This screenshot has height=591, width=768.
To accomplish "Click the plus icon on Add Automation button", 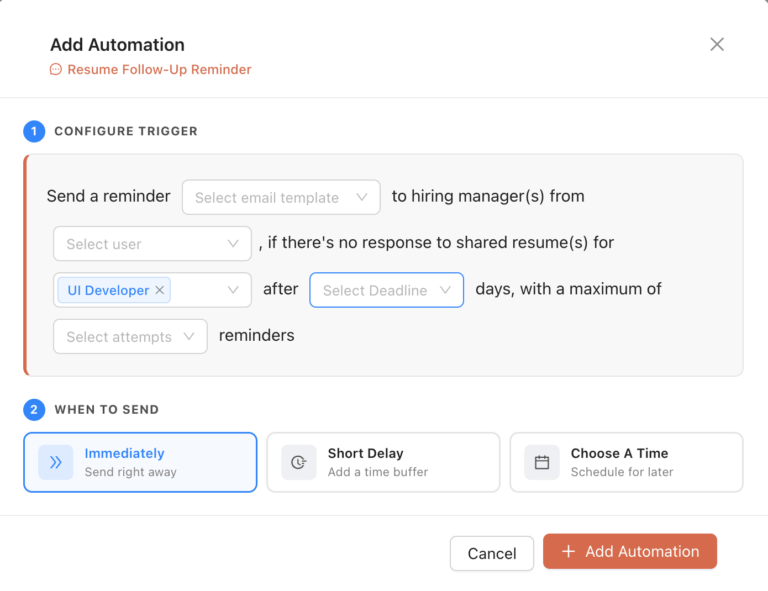I will tap(568, 551).
